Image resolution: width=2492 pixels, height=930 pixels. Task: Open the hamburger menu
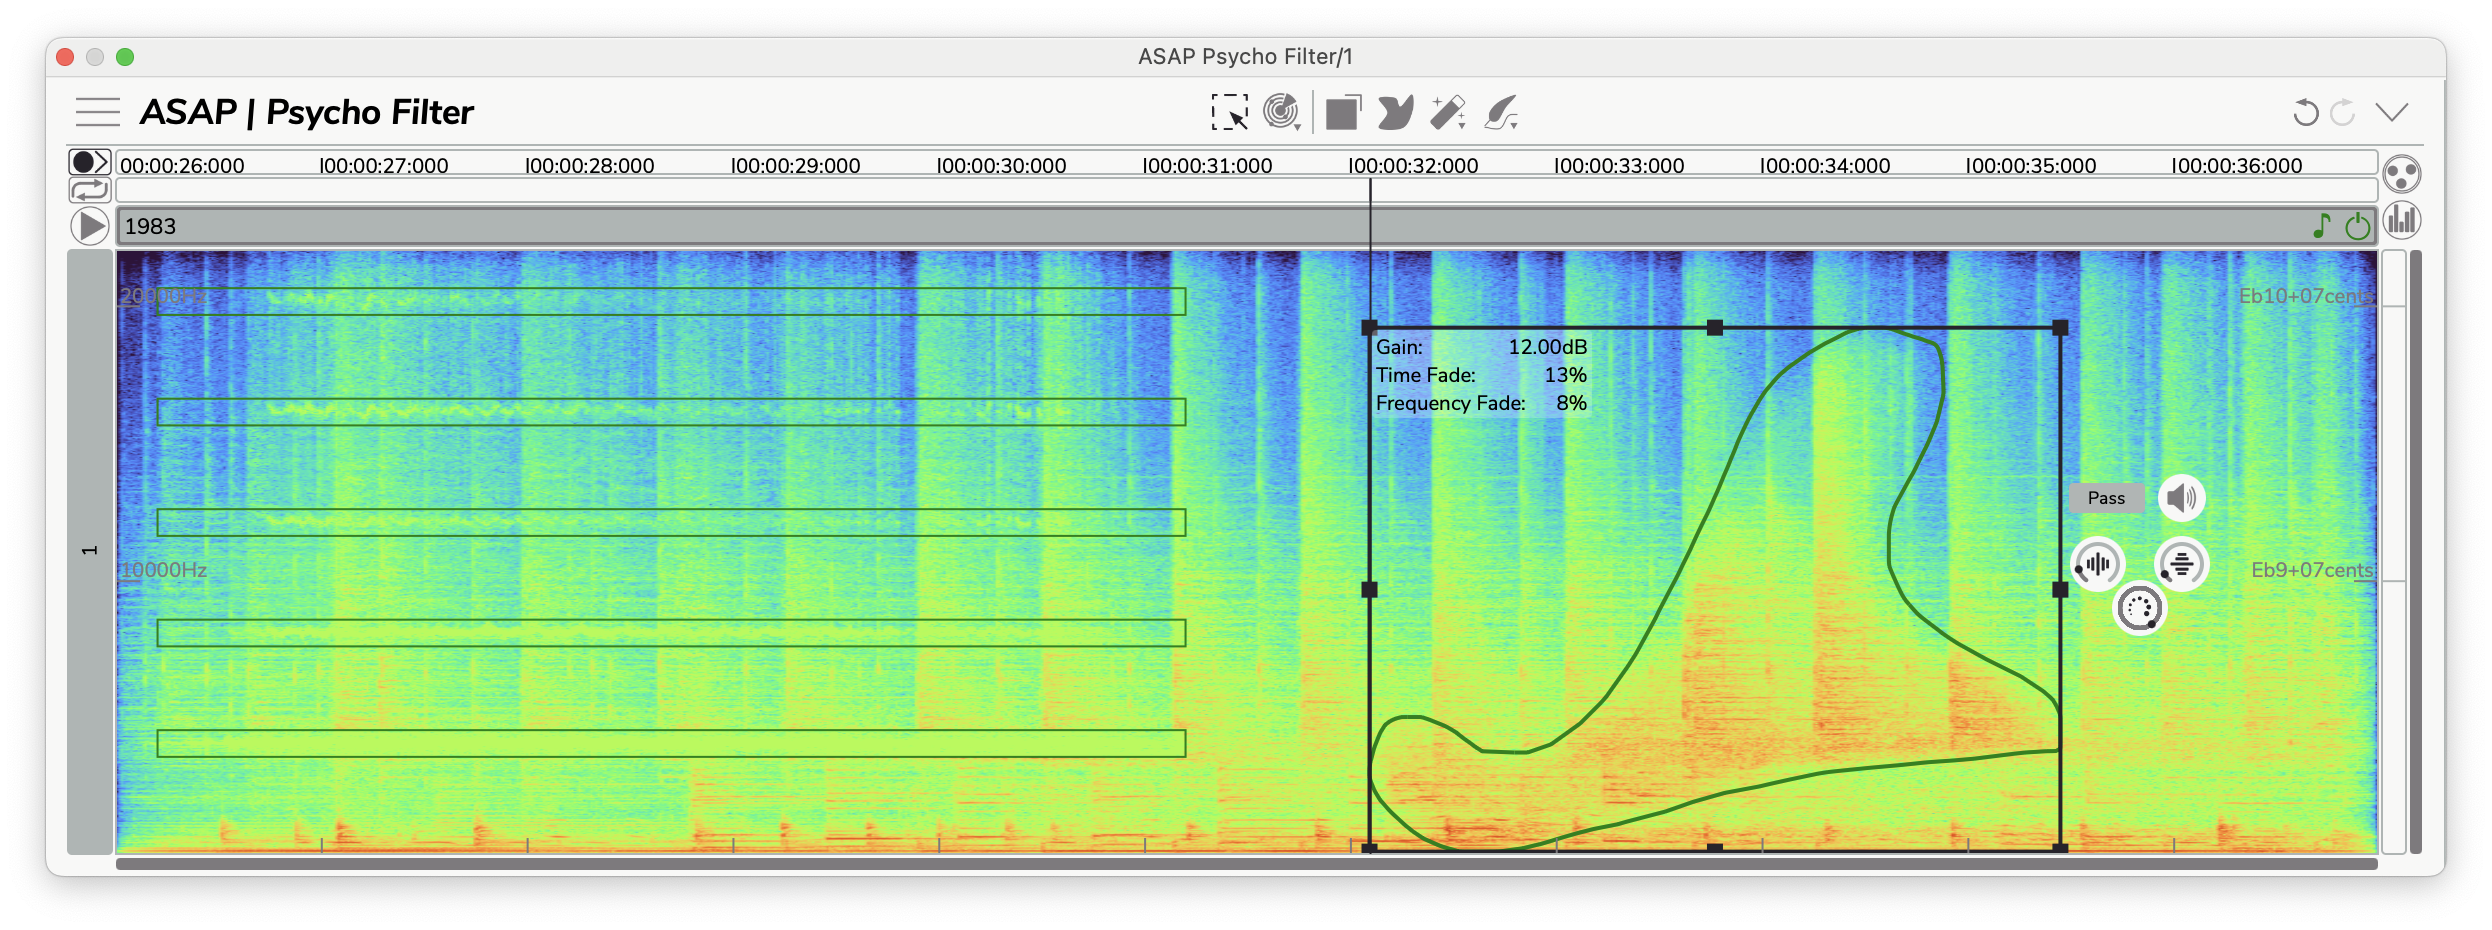point(98,112)
